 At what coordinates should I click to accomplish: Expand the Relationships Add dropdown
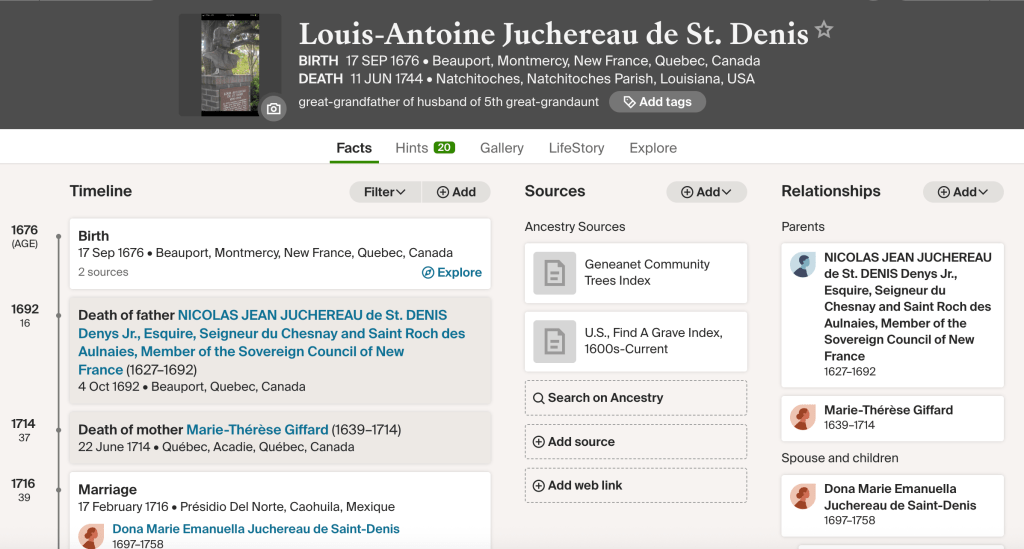pyautogui.click(x=963, y=192)
